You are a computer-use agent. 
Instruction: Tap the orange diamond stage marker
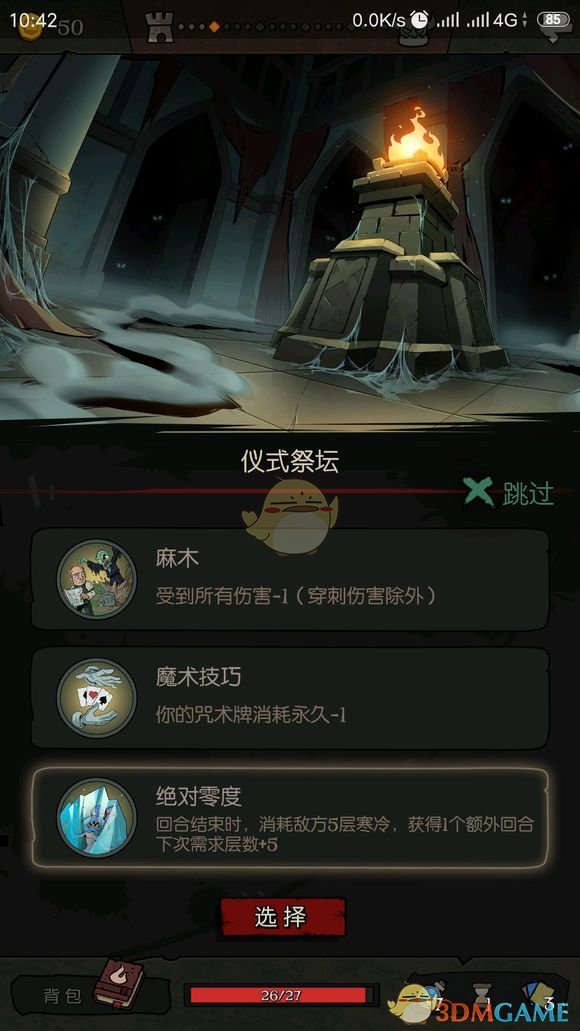pos(214,27)
